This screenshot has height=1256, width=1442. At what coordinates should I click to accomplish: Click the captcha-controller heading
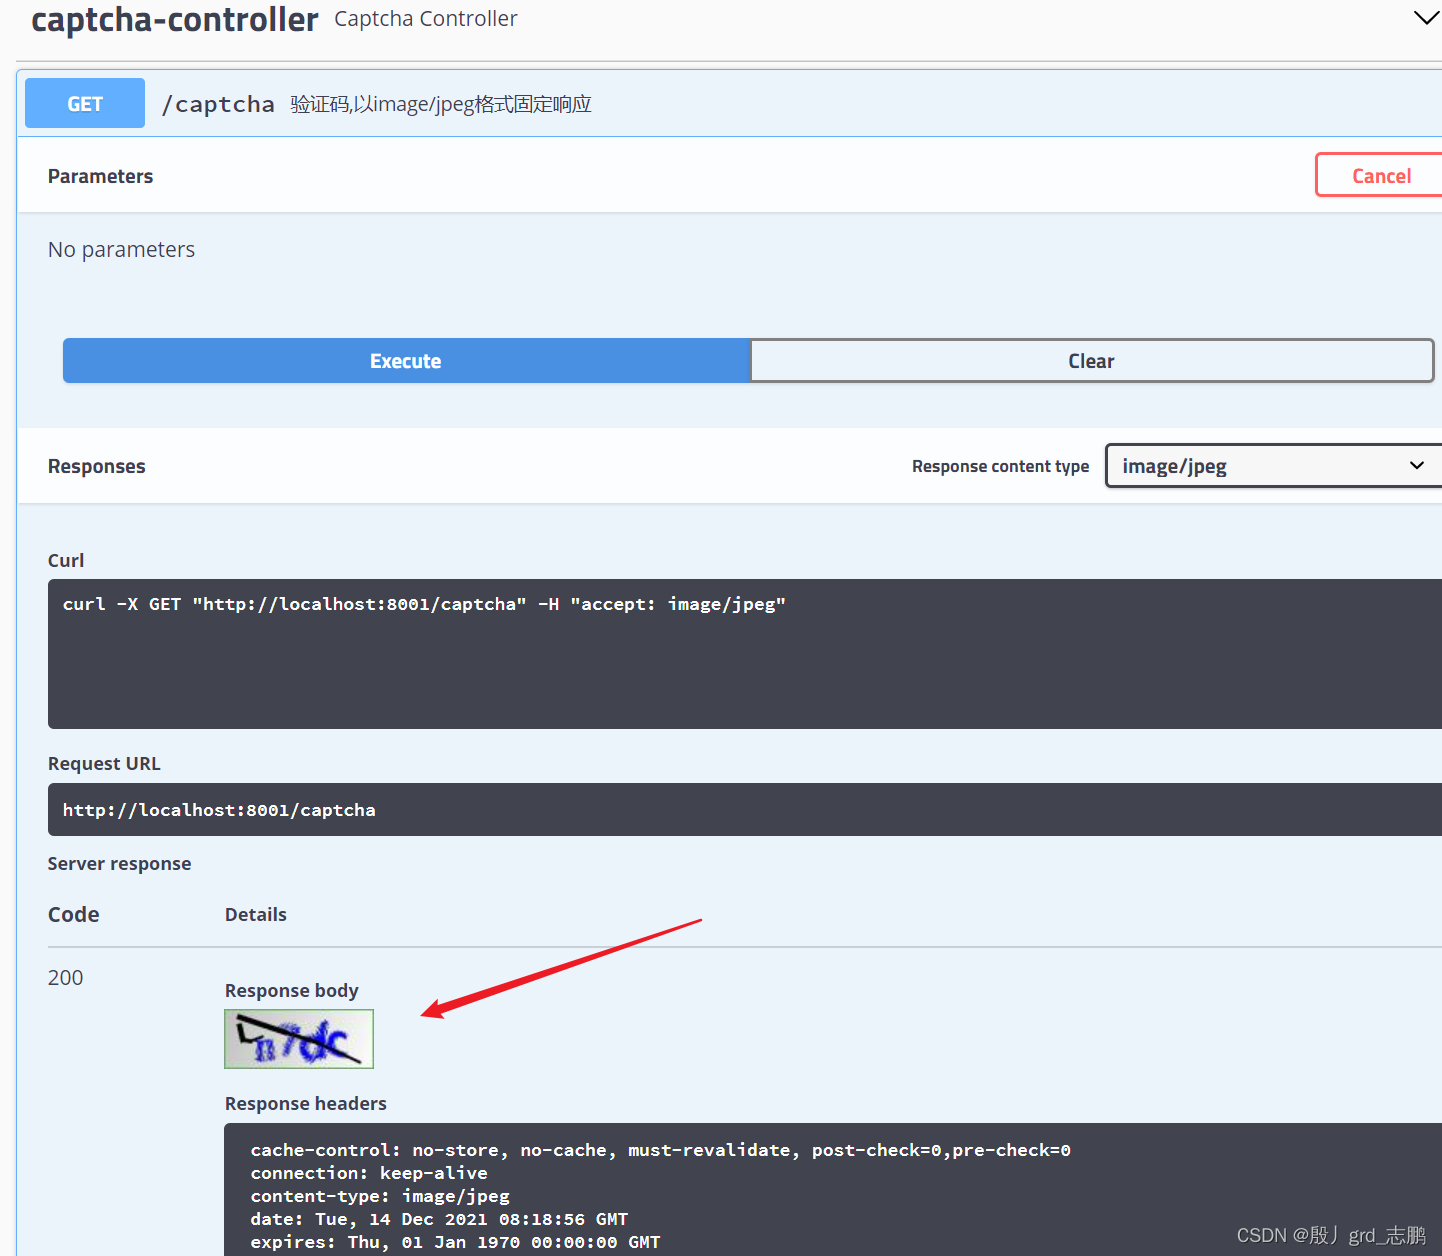point(175,20)
